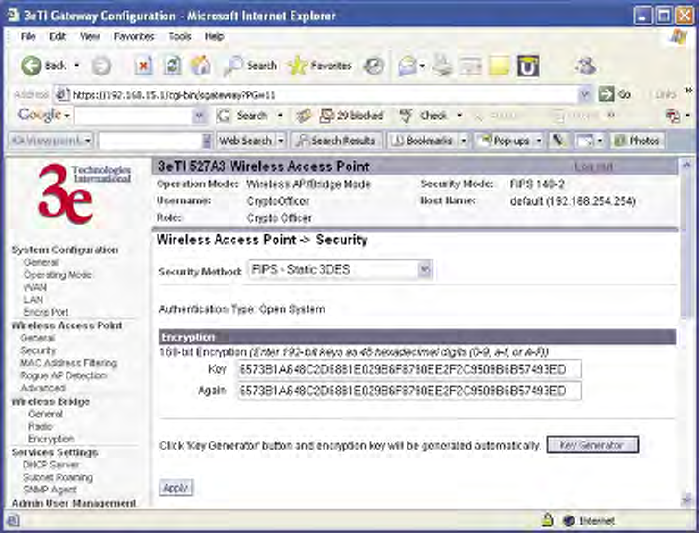Click the spell Check button in the Google toolbar
This screenshot has height=533, width=699.
pos(424,116)
